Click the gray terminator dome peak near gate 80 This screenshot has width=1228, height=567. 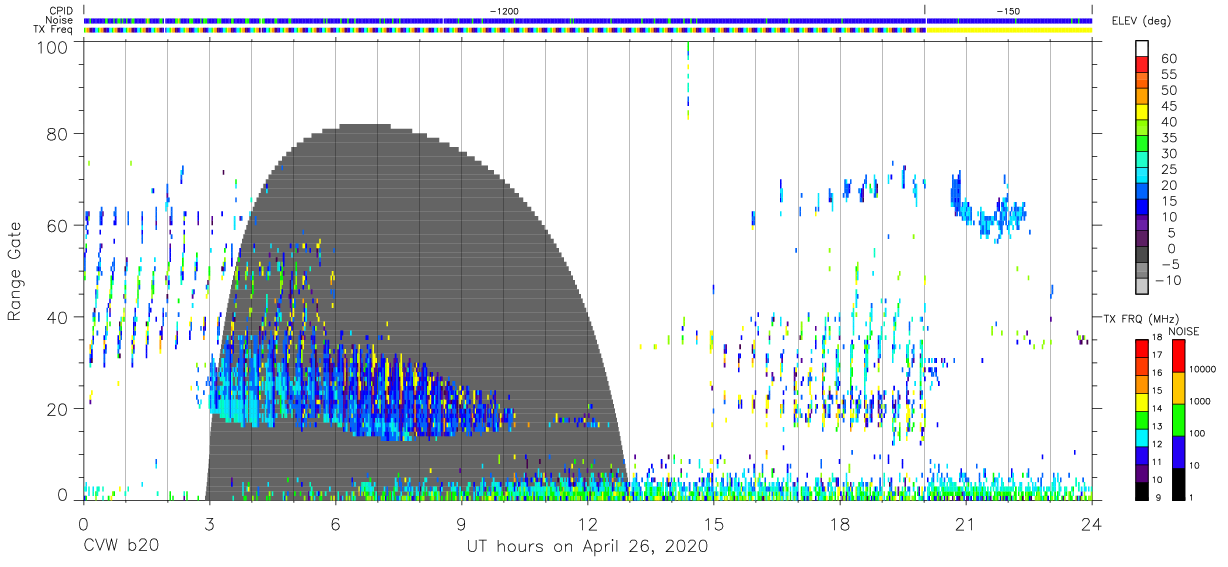pos(364,128)
